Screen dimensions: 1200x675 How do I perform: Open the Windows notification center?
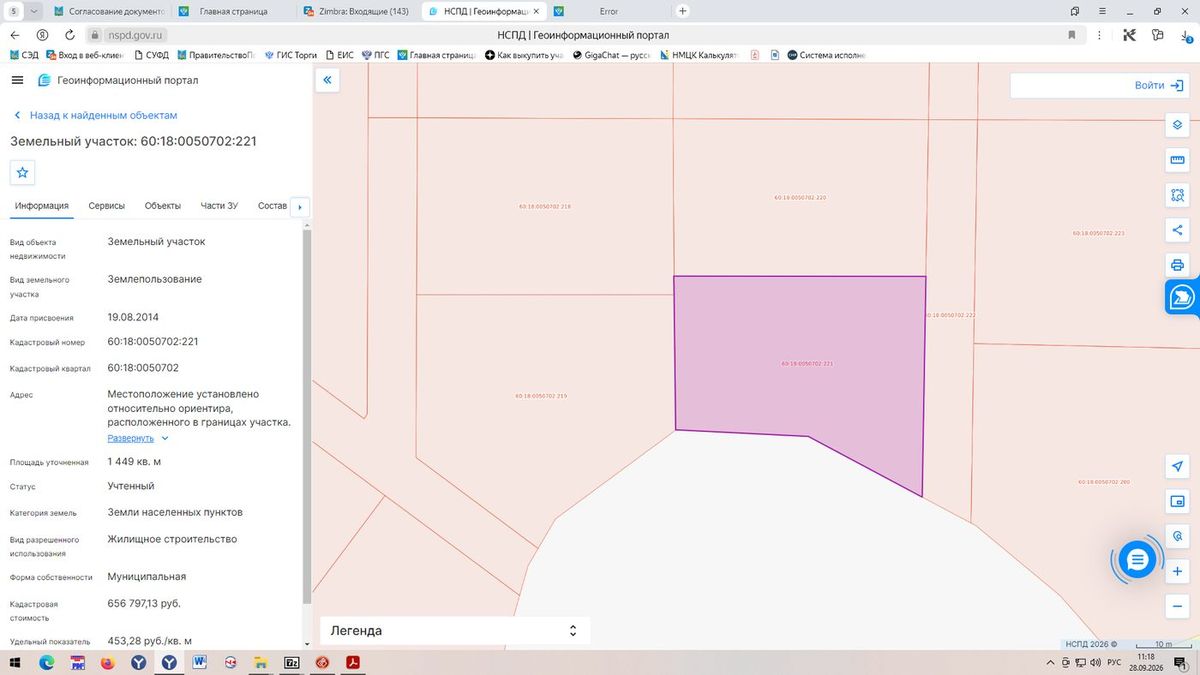(1180, 663)
